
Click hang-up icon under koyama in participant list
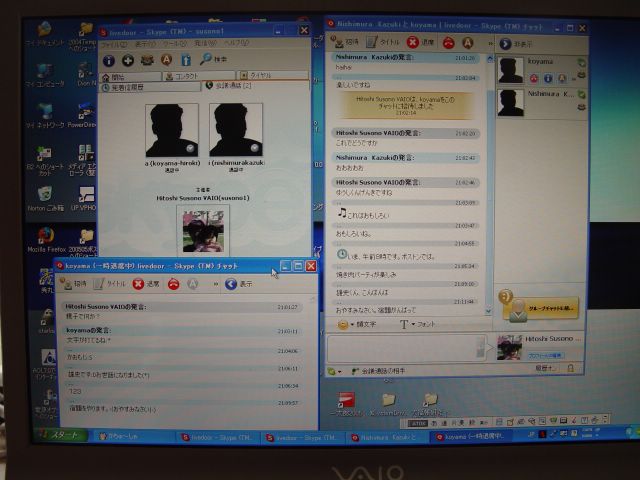(x=534, y=78)
